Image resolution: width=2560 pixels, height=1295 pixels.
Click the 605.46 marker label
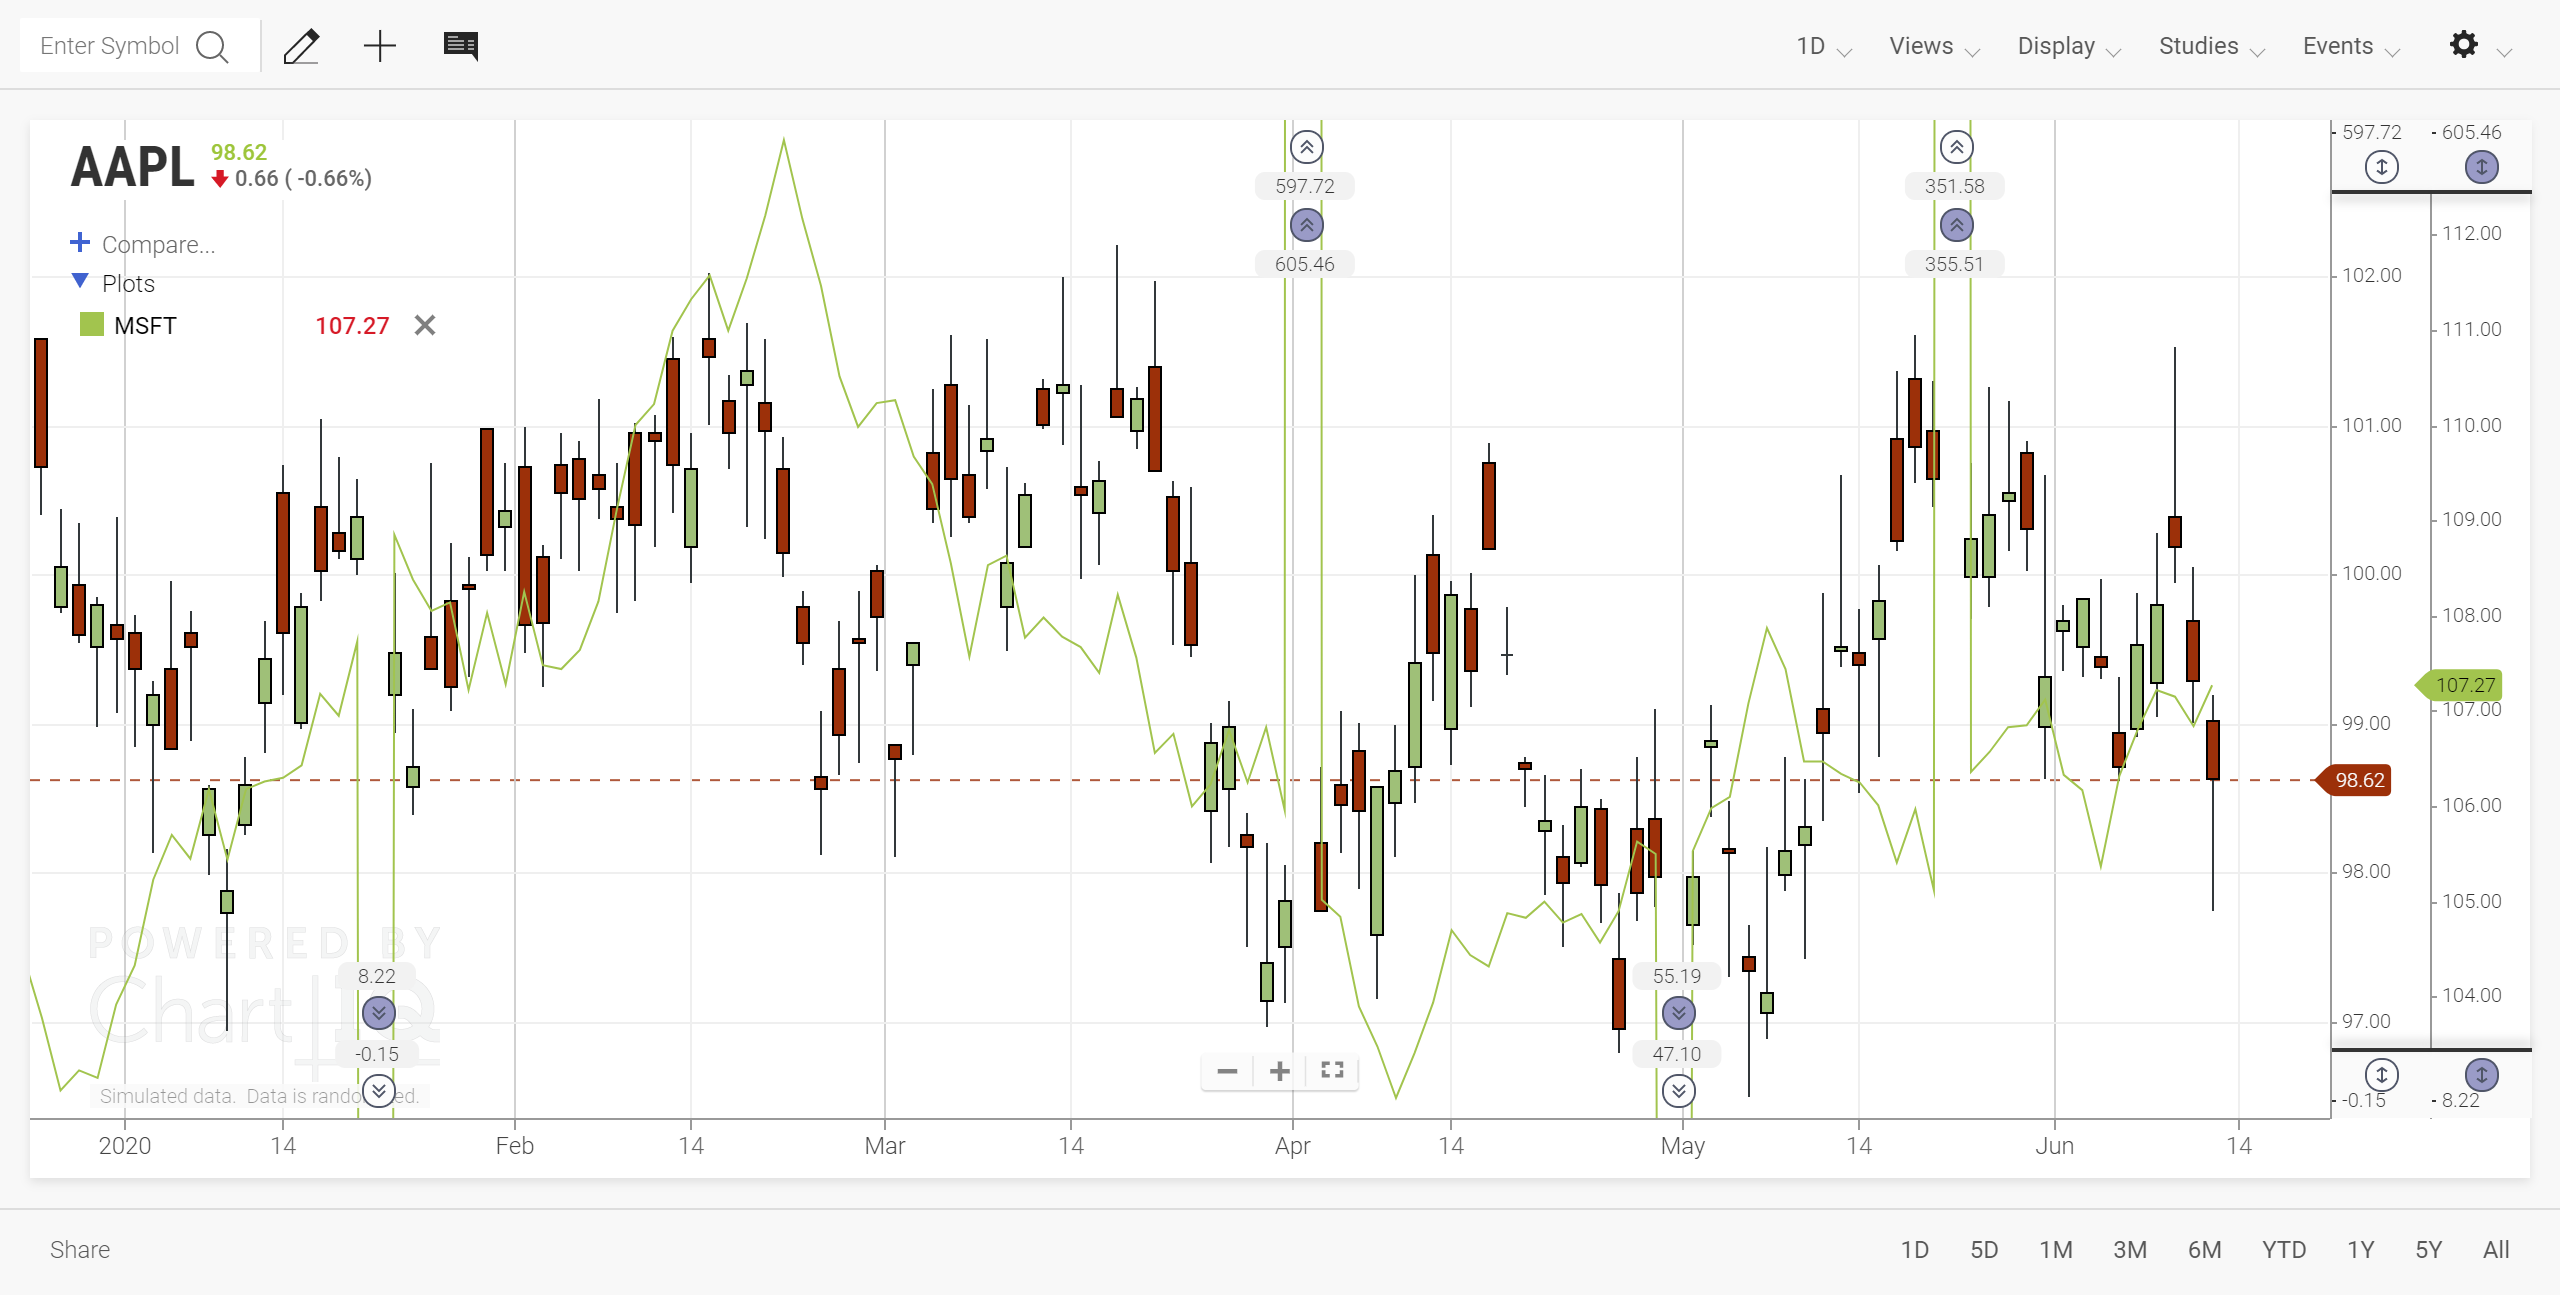pos(1305,264)
